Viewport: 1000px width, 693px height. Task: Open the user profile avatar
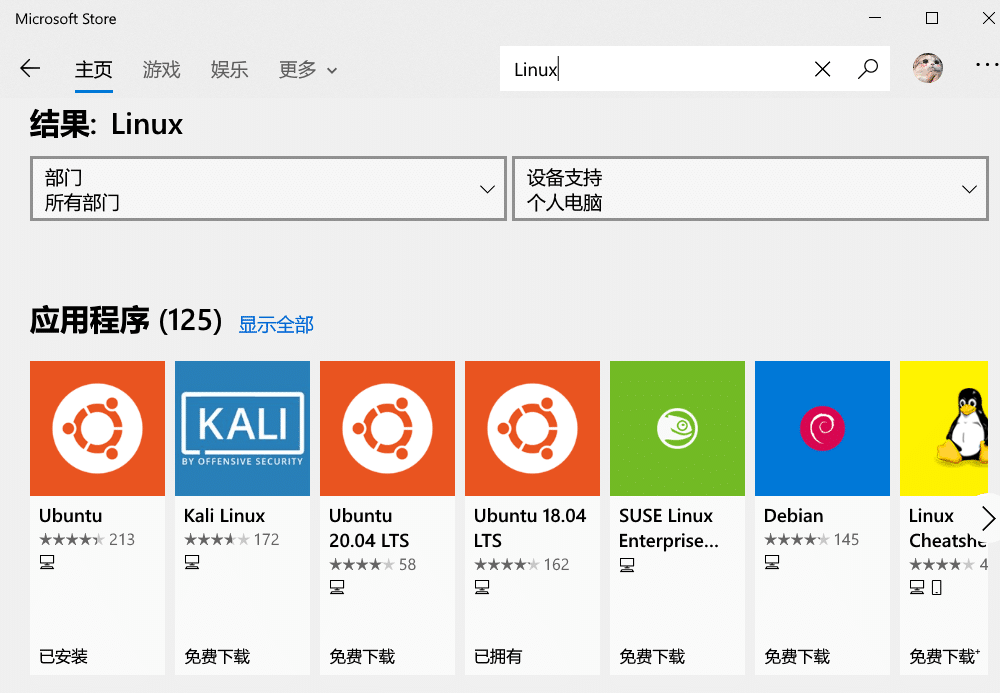coord(927,68)
